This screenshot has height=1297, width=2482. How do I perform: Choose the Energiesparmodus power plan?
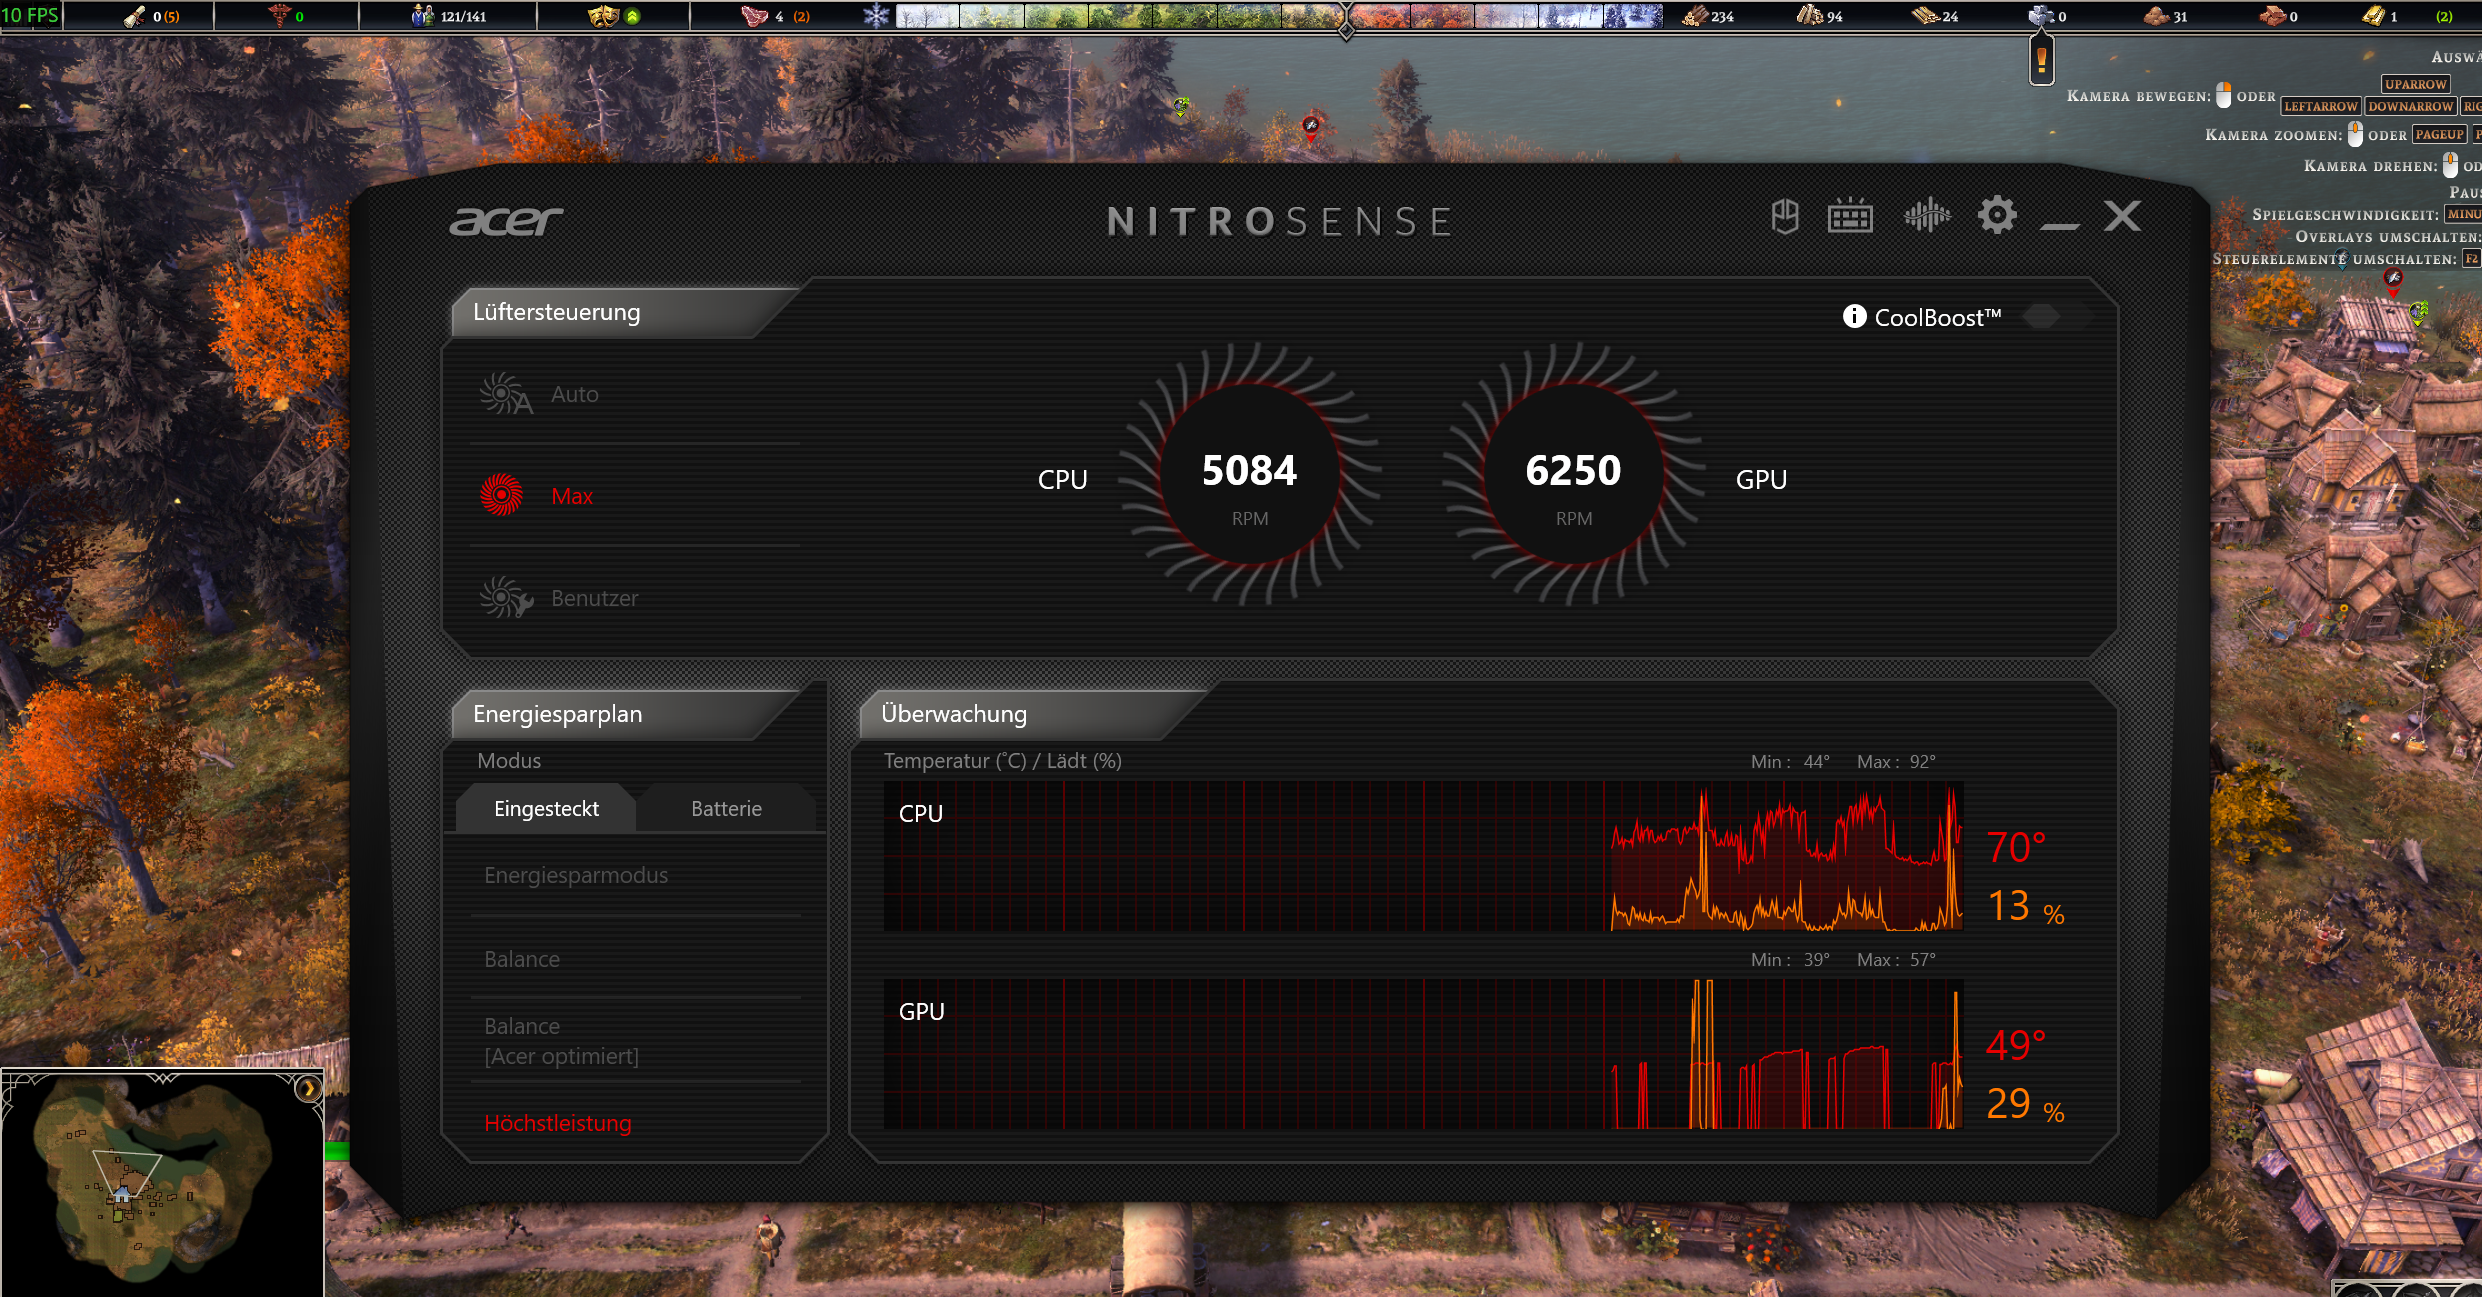576,875
